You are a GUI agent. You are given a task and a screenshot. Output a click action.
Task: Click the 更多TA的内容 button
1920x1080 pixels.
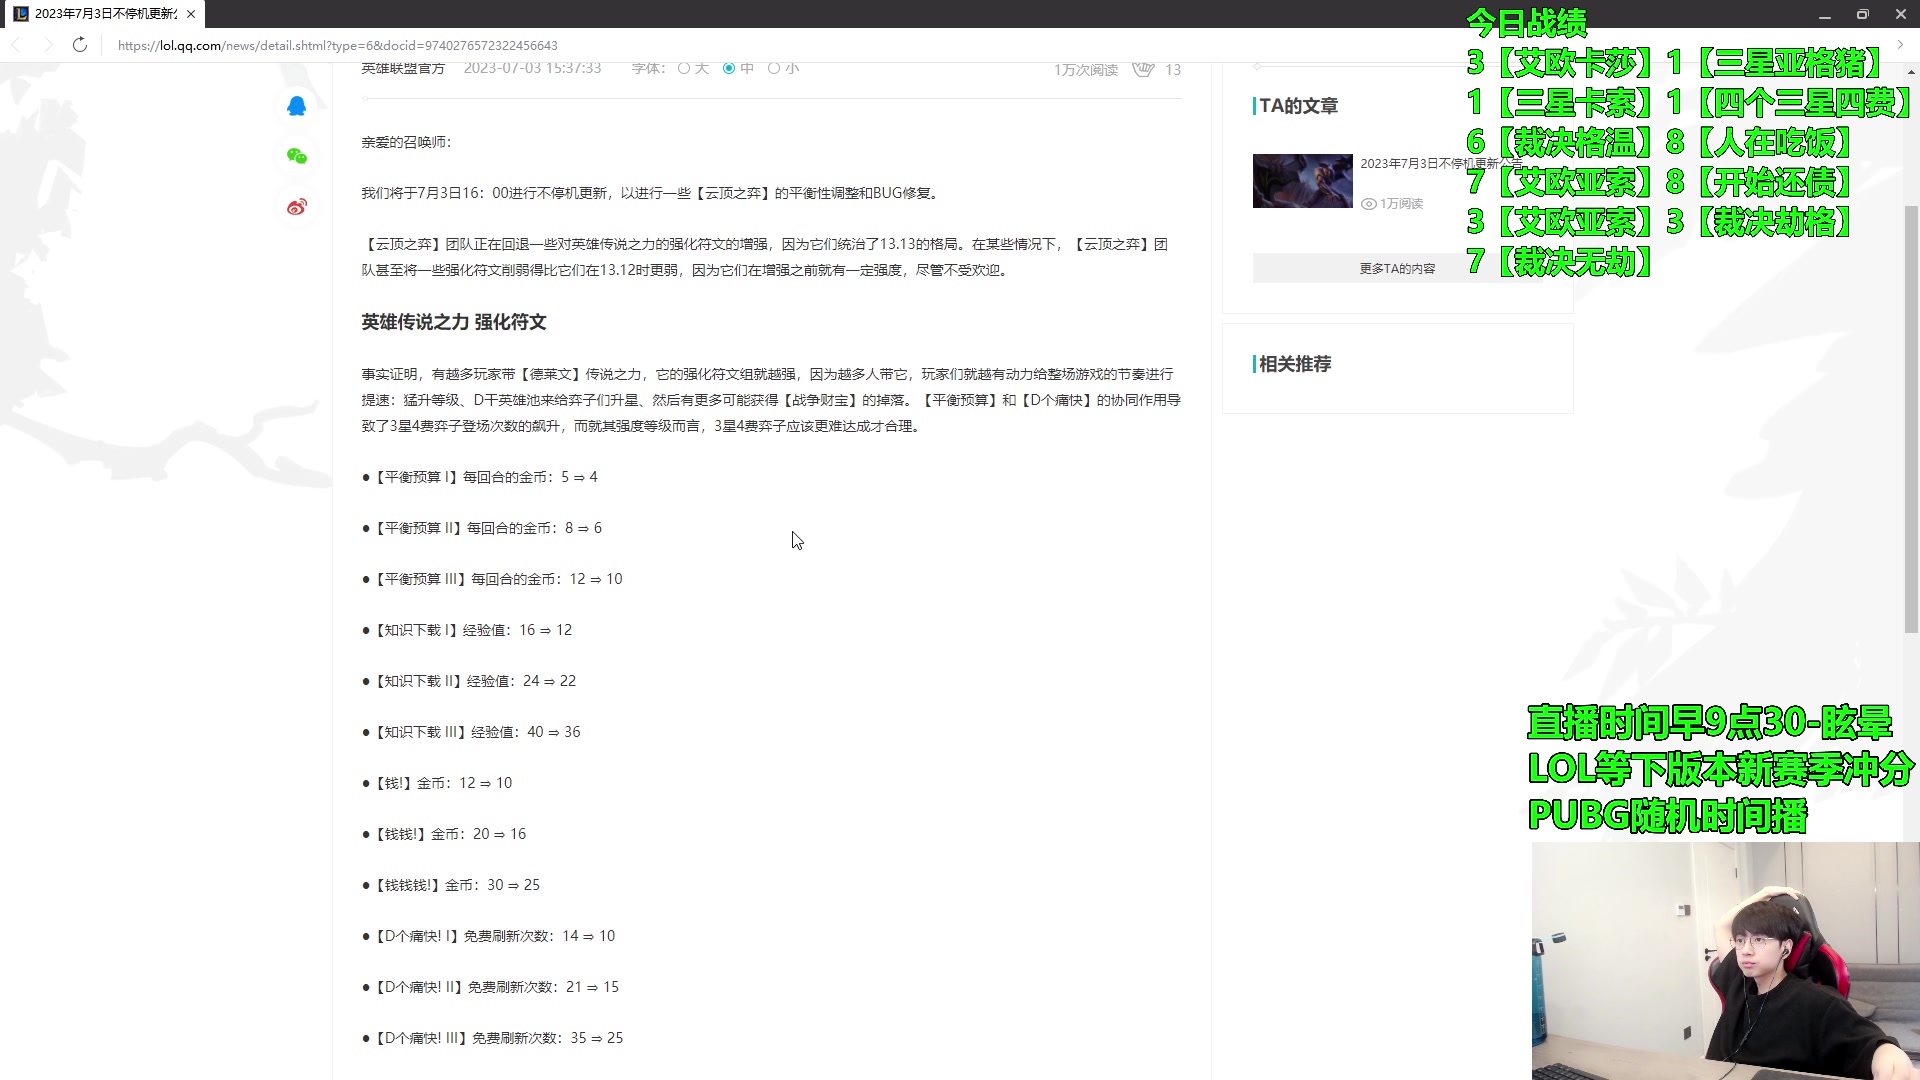[1397, 268]
